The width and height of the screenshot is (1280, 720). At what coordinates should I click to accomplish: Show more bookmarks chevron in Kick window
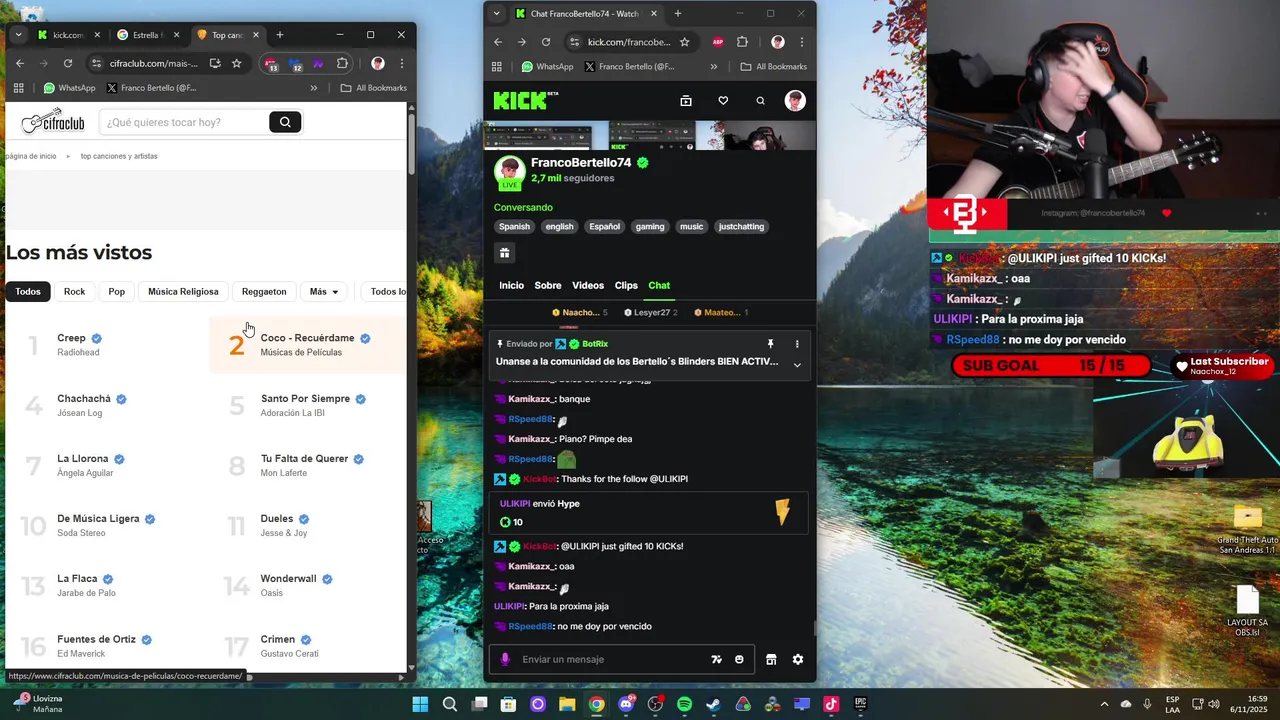click(714, 67)
